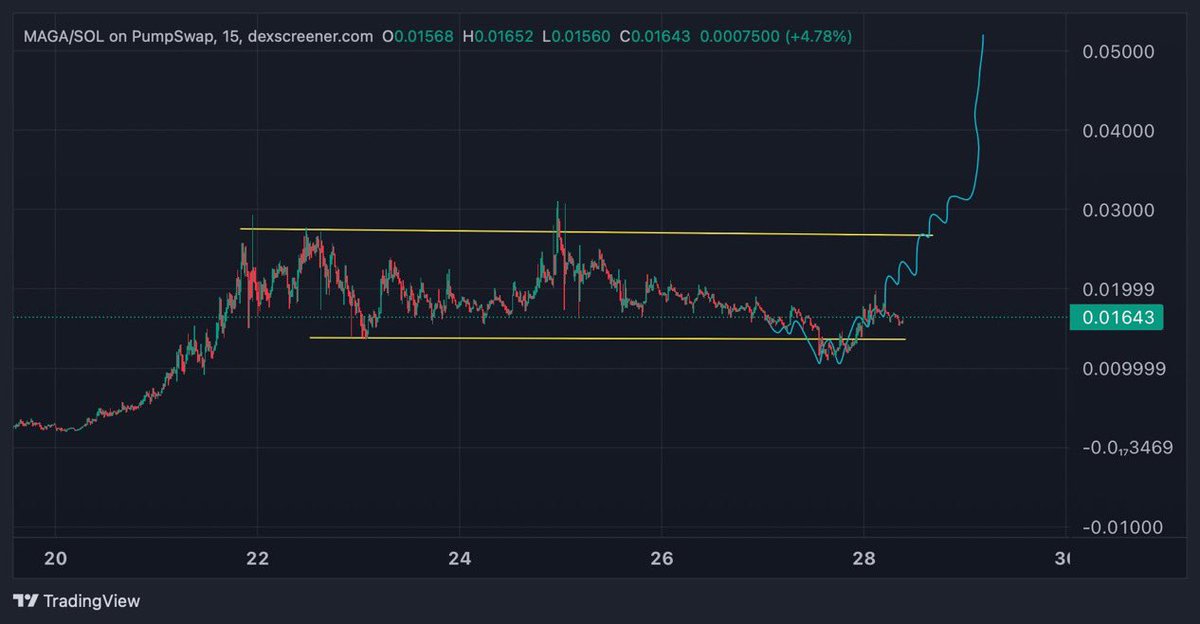Click the date label 22 on time axis
This screenshot has height=624, width=1200.
(258, 559)
